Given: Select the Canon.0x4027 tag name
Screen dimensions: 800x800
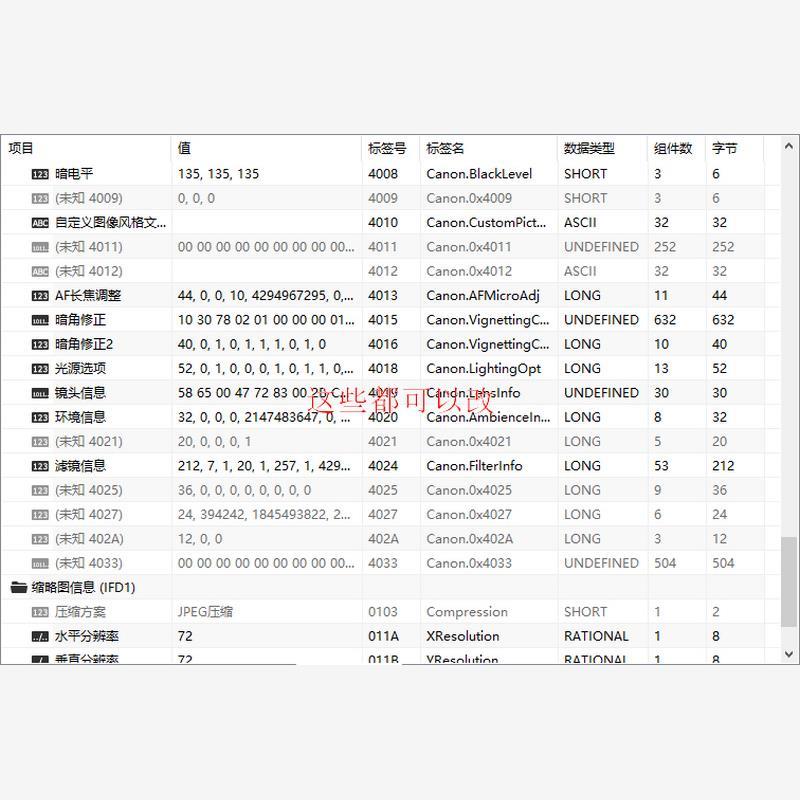Looking at the screenshot, I should pyautogui.click(x=469, y=515).
